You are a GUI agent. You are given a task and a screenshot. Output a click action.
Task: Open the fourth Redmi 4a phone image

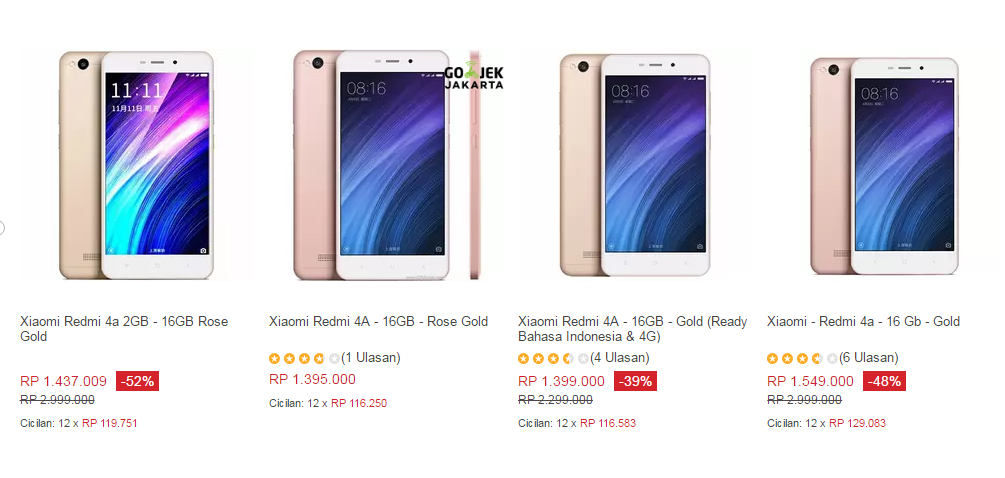click(x=883, y=165)
